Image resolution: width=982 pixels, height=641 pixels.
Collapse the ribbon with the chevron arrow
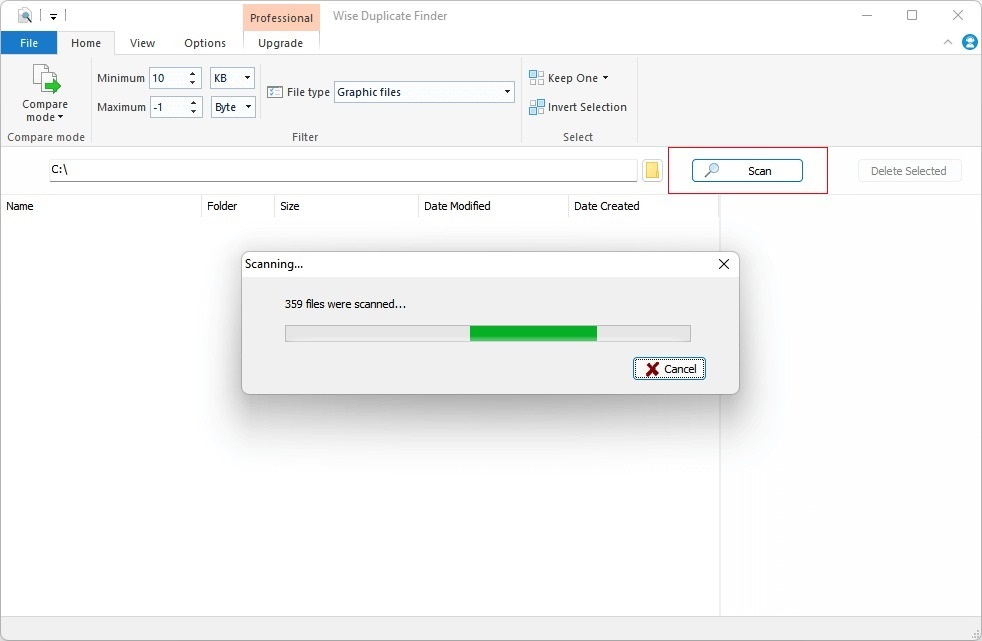coord(948,42)
